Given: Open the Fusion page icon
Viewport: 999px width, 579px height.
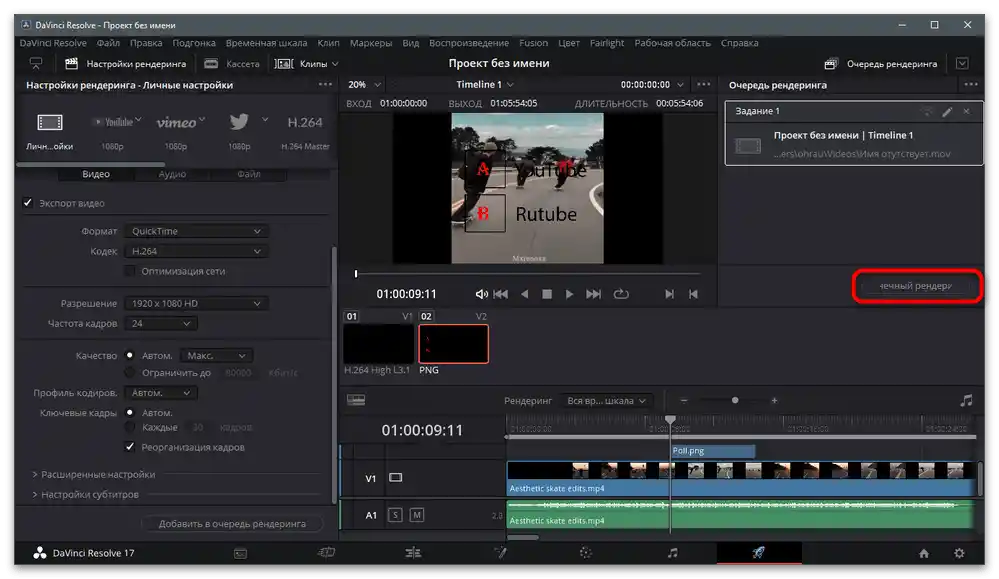Looking at the screenshot, I should 500,553.
